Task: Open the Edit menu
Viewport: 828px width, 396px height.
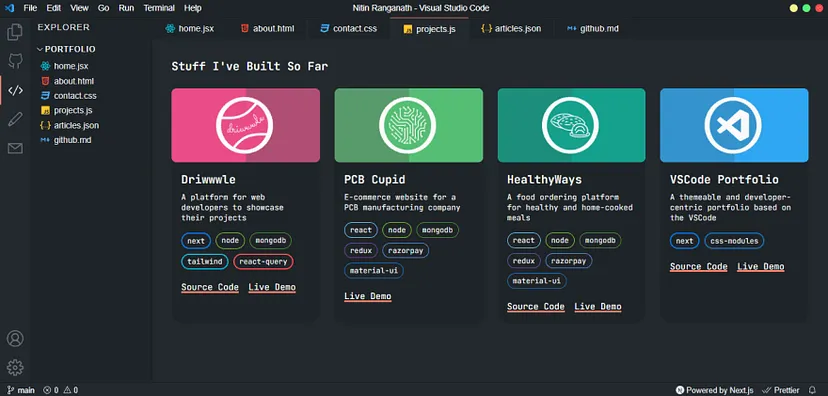Action: [x=53, y=8]
